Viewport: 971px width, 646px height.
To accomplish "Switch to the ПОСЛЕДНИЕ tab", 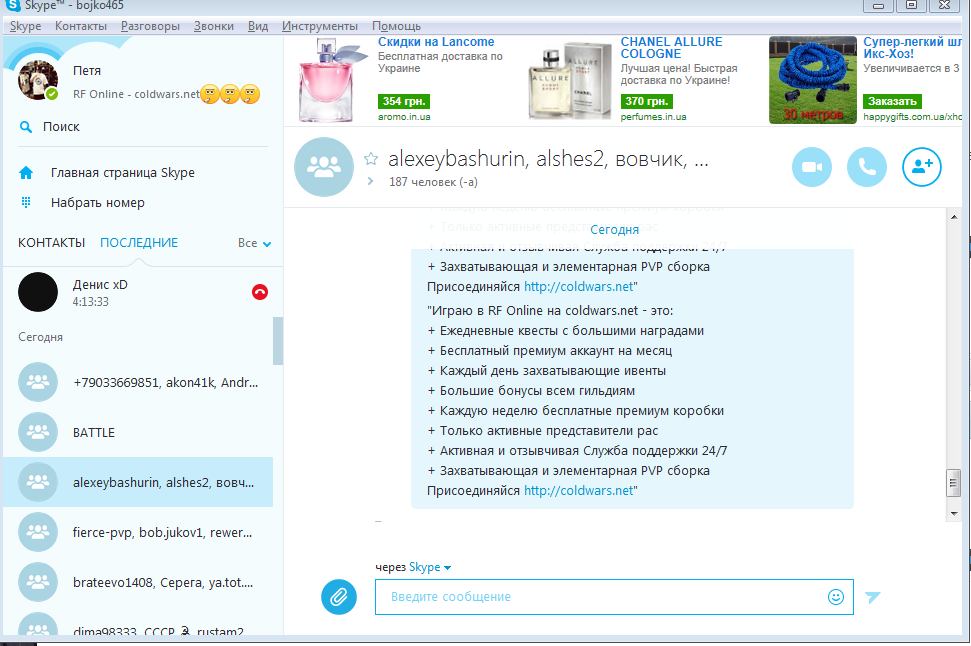I will 139,243.
